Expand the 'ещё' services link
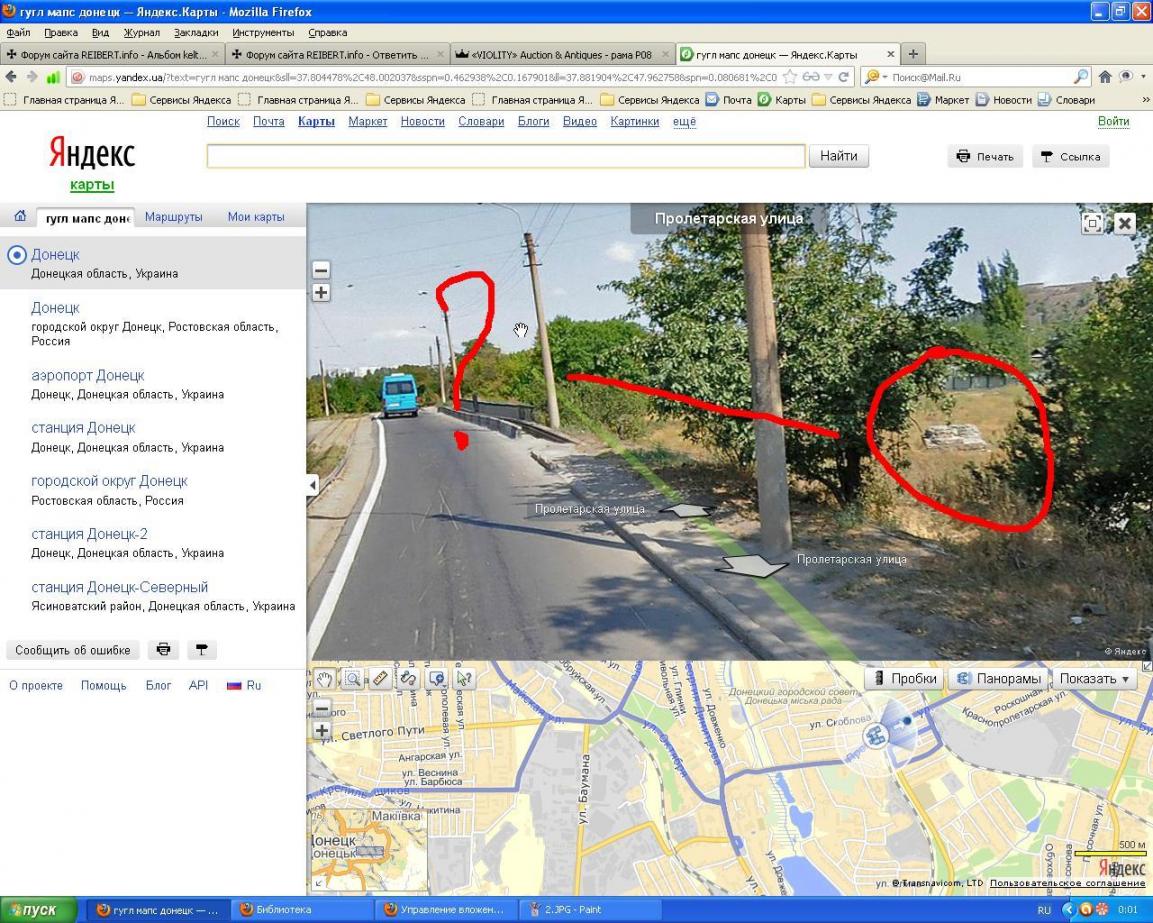 click(684, 121)
